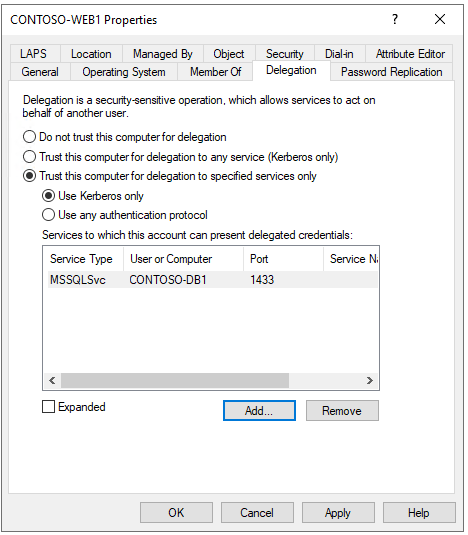Click the help question mark icon
Image resolution: width=468 pixels, height=535 pixels.
pos(395,19)
